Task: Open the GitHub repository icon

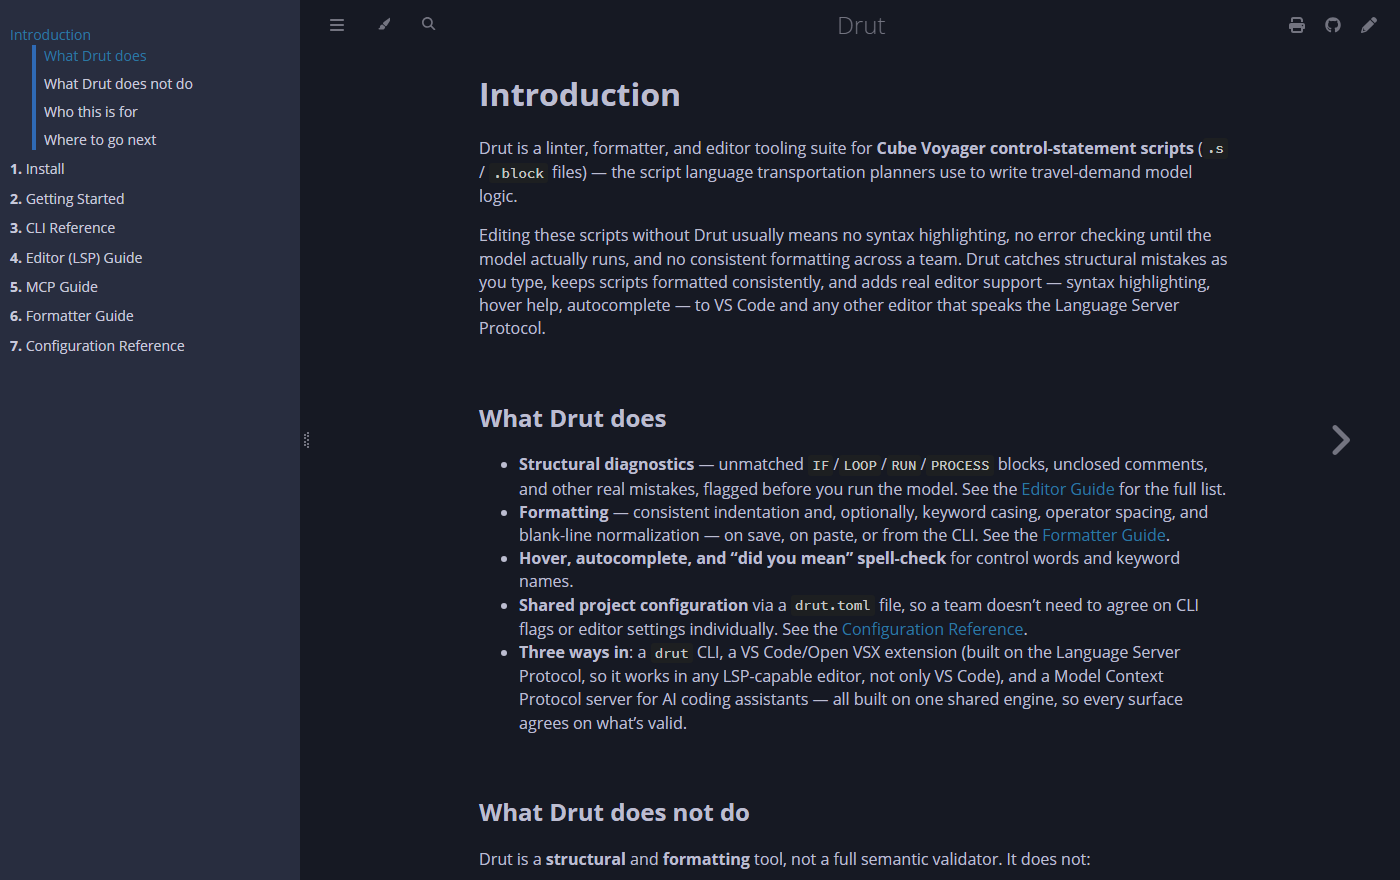Action: pos(1333,25)
